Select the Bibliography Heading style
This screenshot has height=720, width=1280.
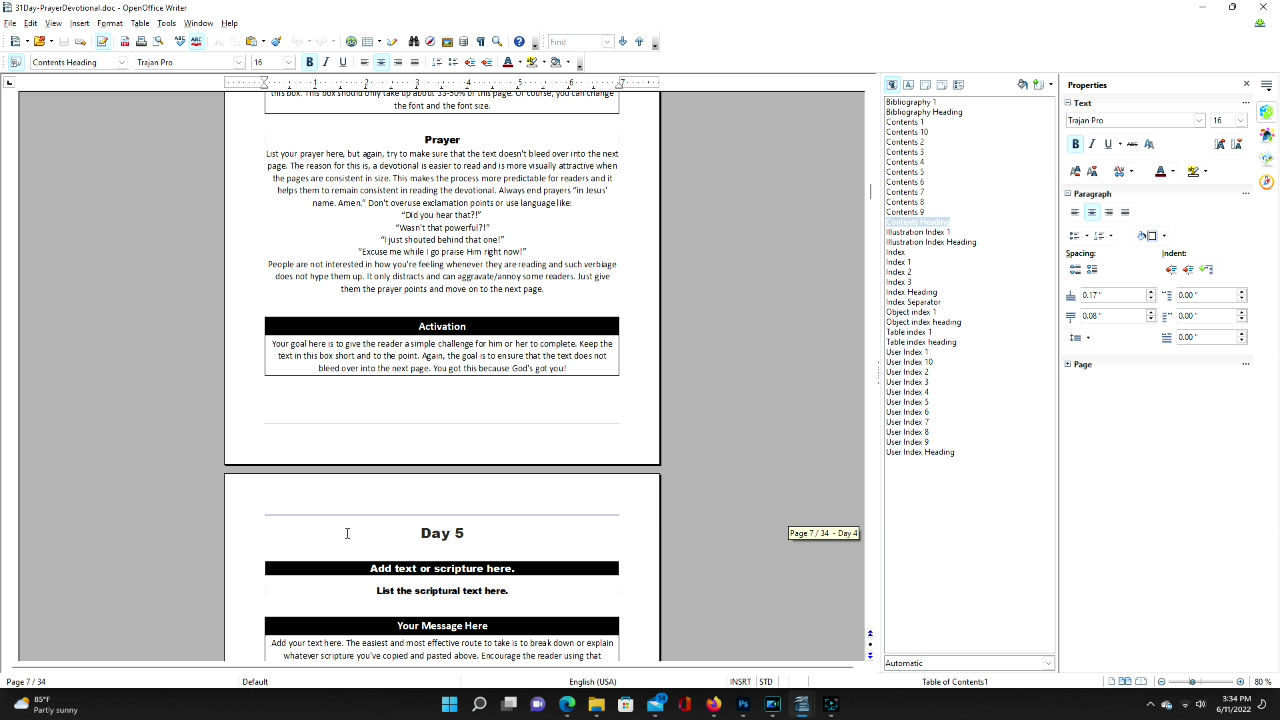924,112
